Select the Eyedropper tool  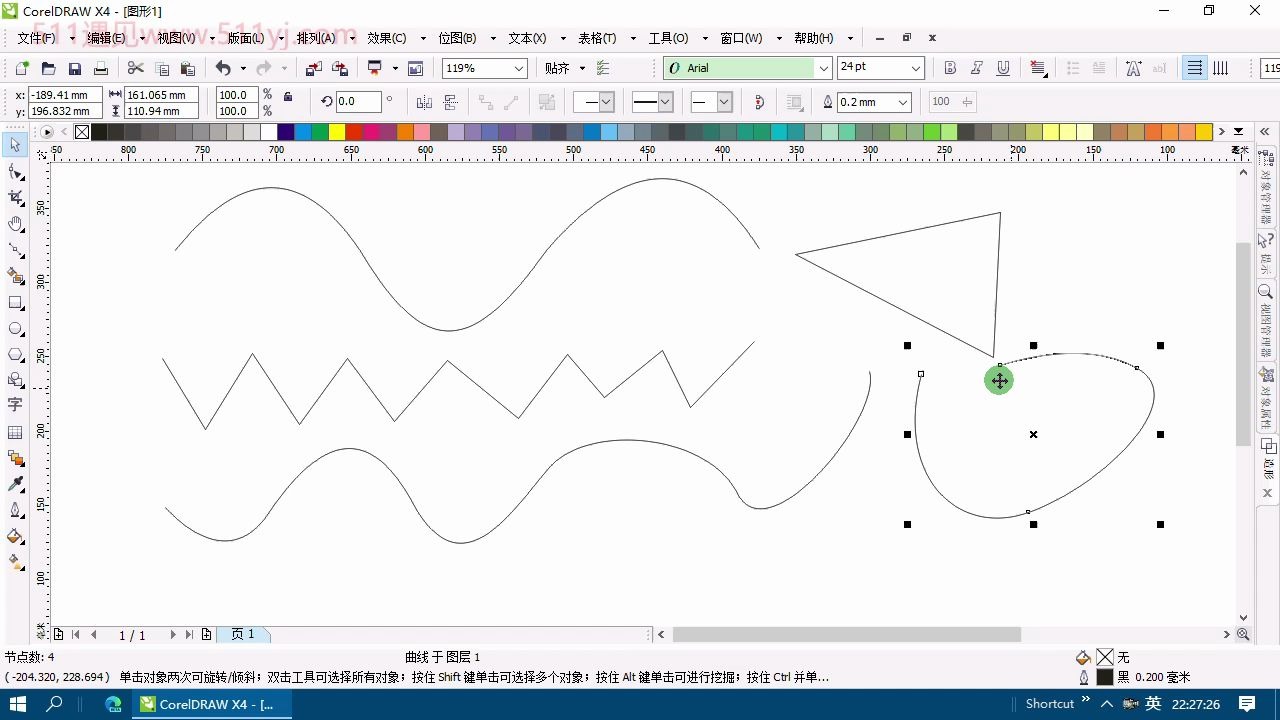(x=15, y=484)
